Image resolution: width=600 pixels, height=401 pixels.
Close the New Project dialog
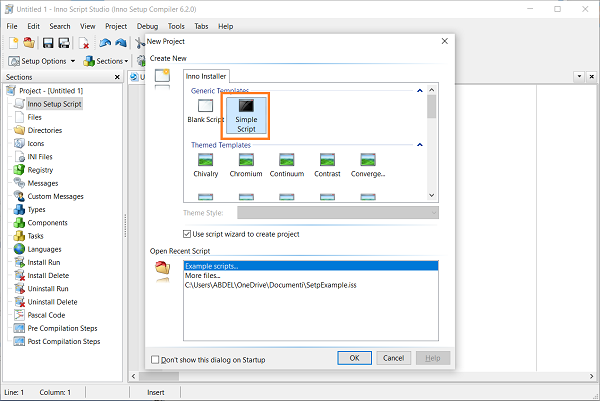[x=445, y=41]
